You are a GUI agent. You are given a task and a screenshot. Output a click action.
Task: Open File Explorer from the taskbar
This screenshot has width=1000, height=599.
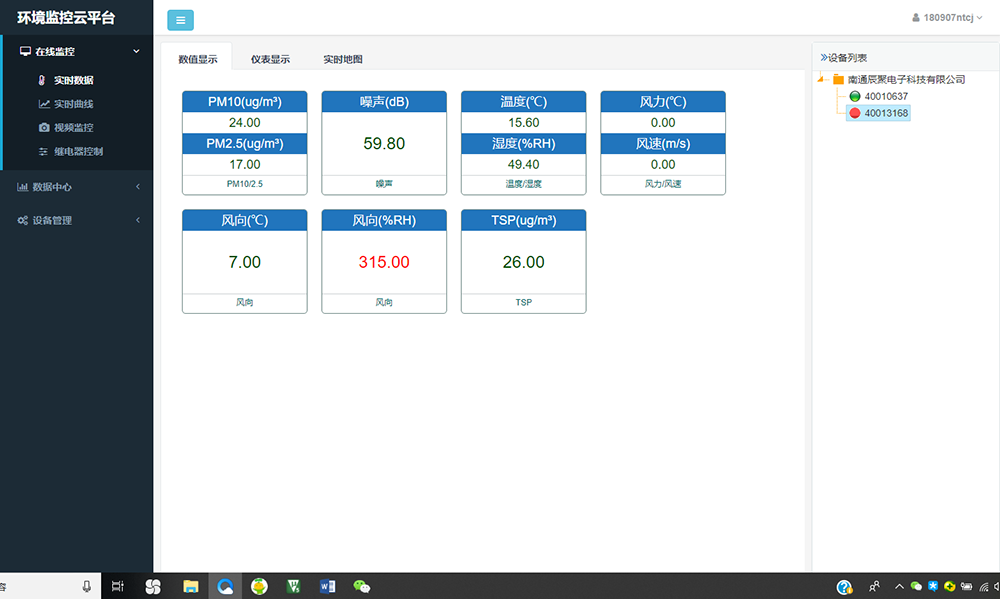click(190, 586)
